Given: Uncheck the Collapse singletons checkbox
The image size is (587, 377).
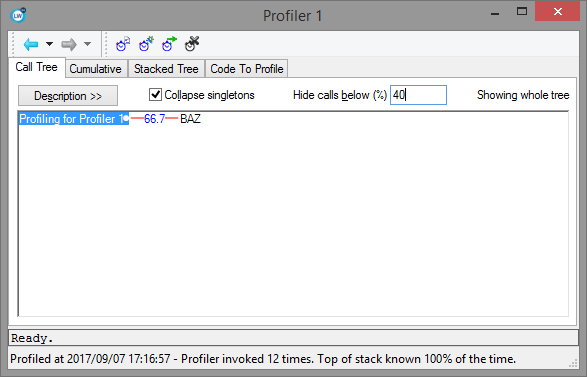Looking at the screenshot, I should (155, 95).
